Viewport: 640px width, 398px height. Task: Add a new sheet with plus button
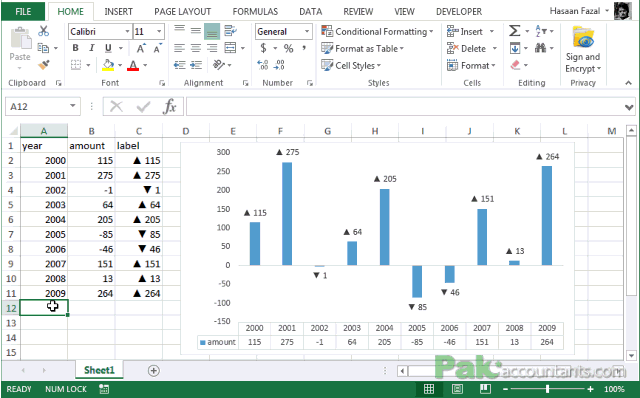(153, 371)
